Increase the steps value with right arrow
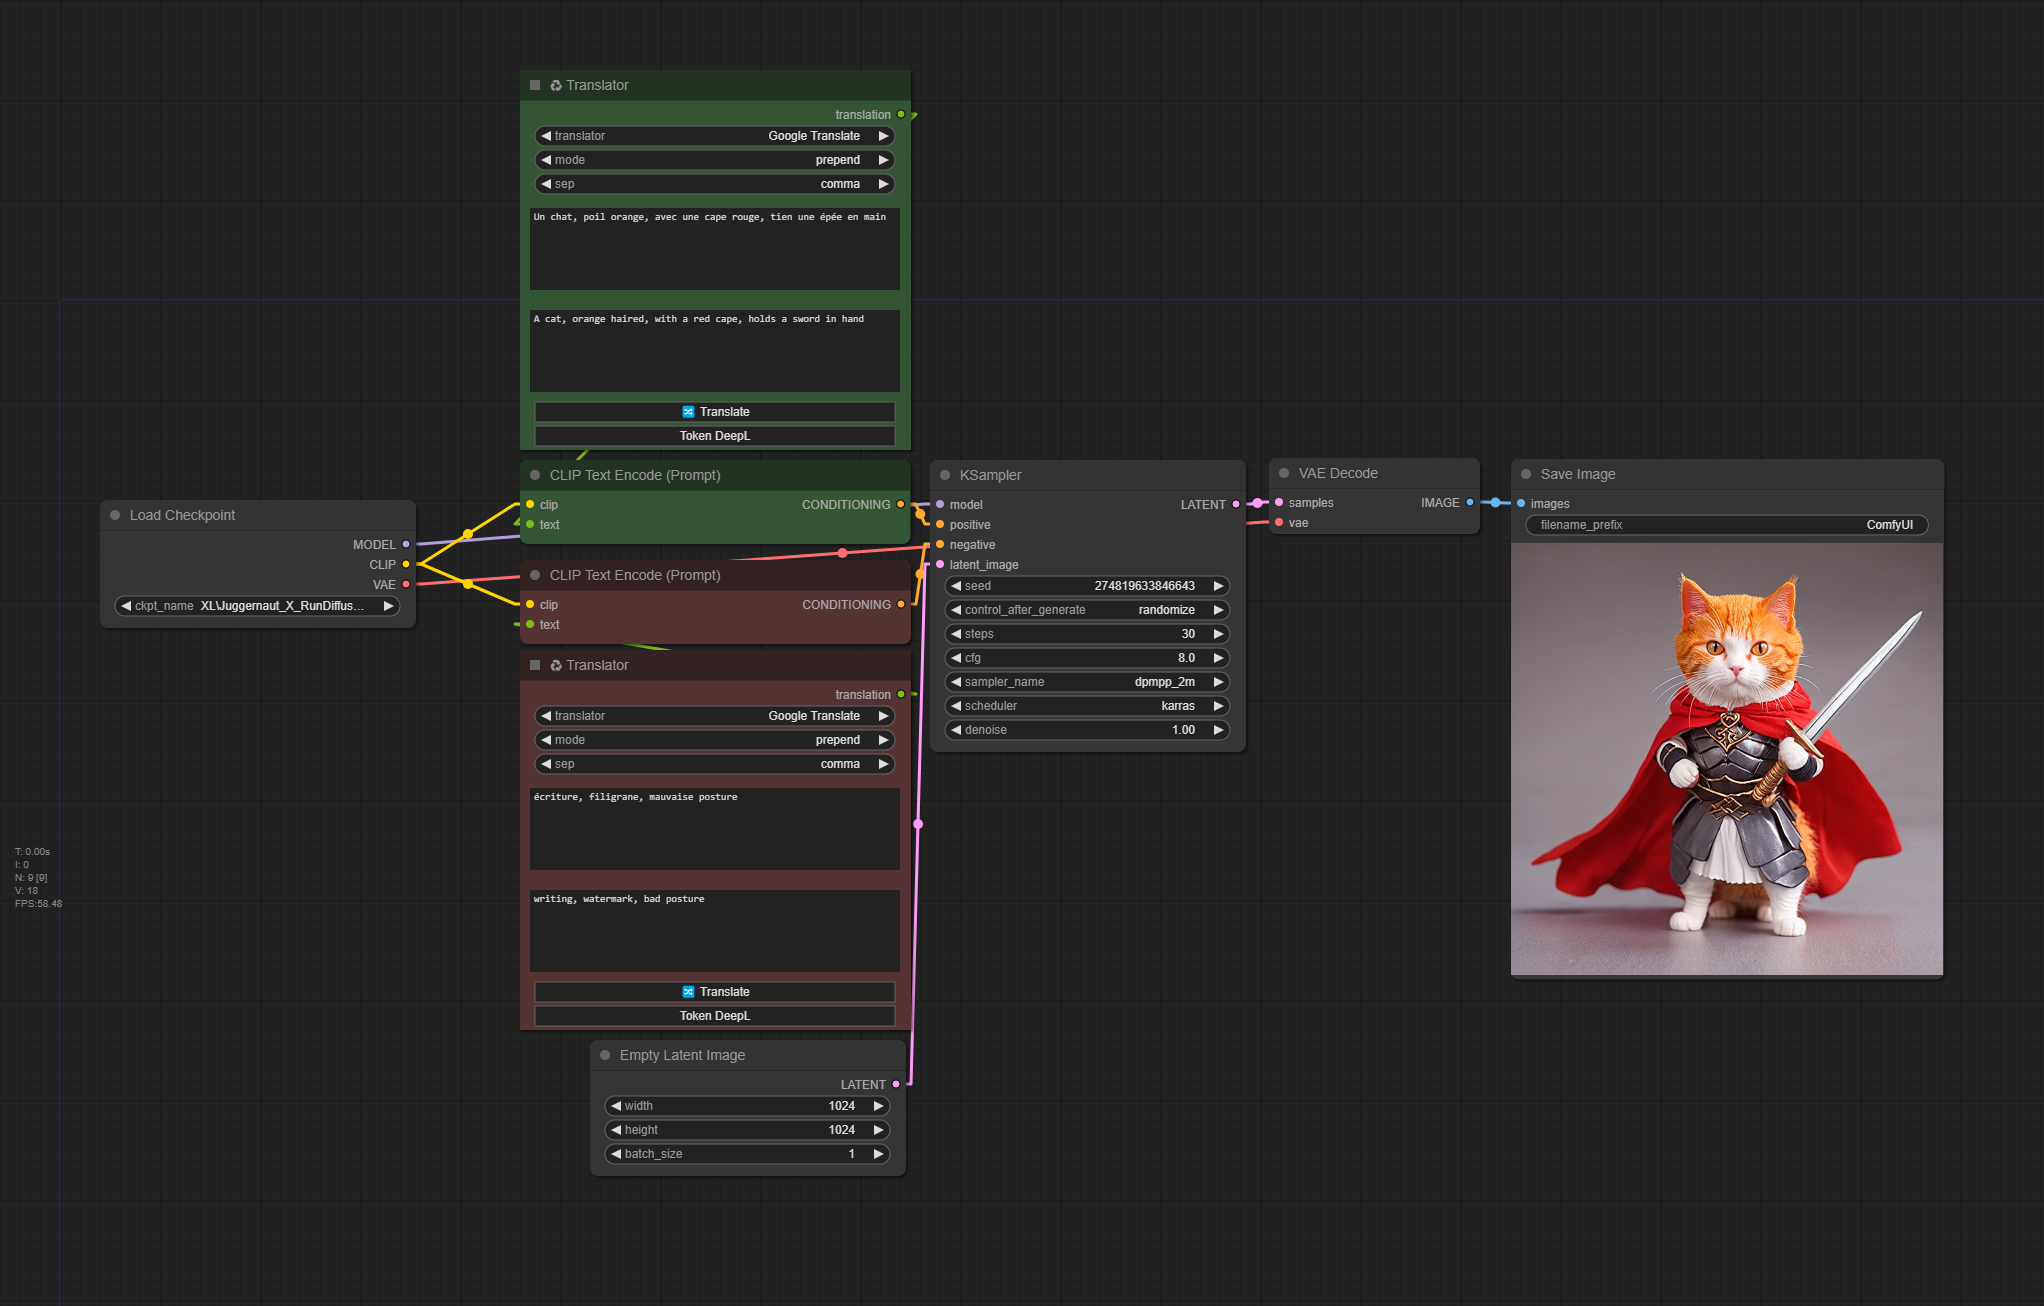Screen dimensions: 2044x1306 1218,634
